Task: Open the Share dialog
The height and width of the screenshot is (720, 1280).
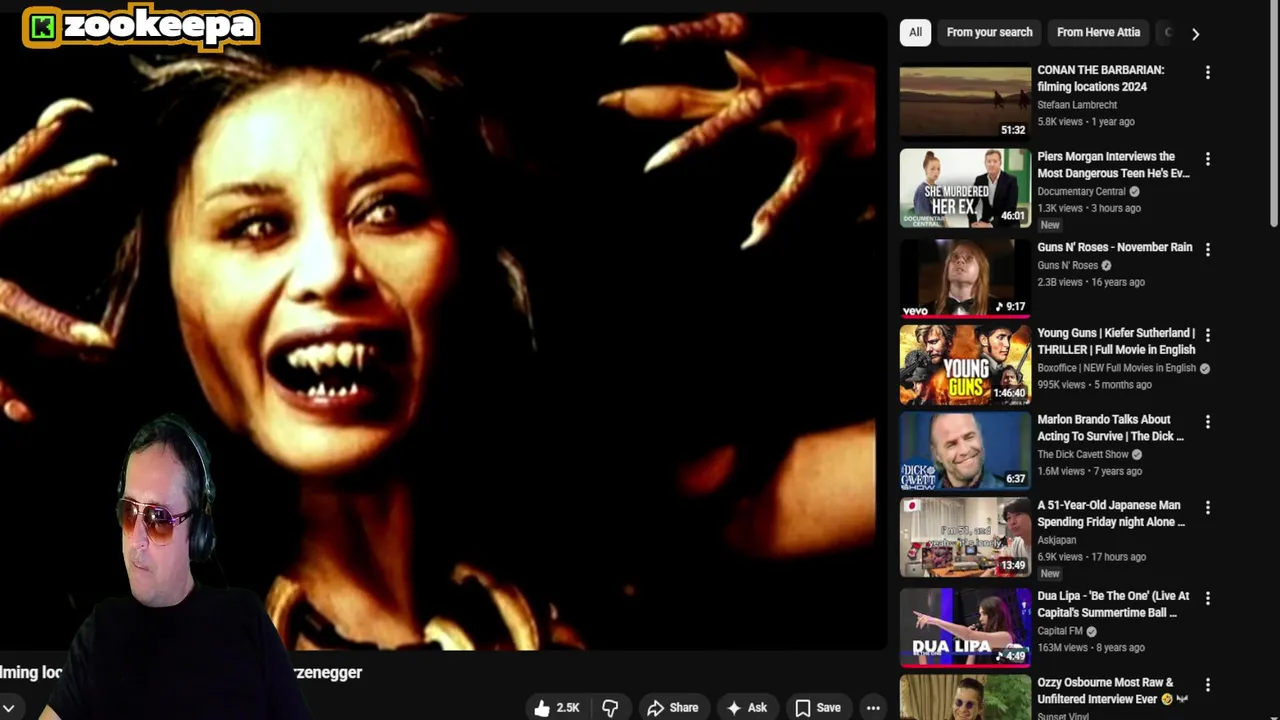Action: click(672, 708)
